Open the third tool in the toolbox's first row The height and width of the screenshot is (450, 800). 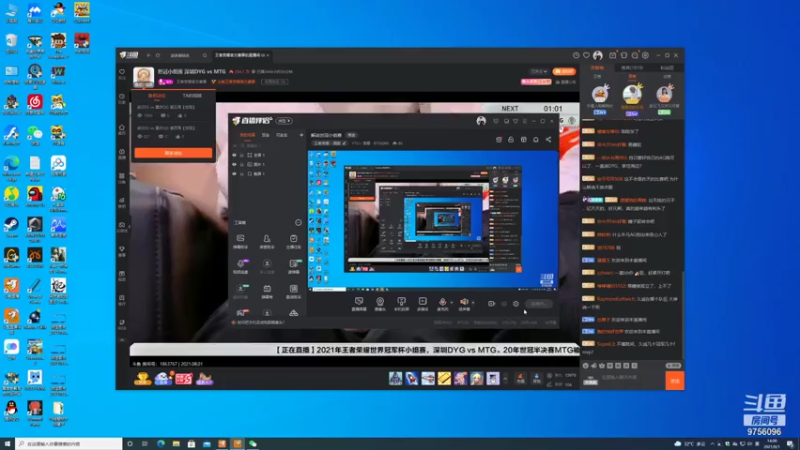click(x=293, y=238)
